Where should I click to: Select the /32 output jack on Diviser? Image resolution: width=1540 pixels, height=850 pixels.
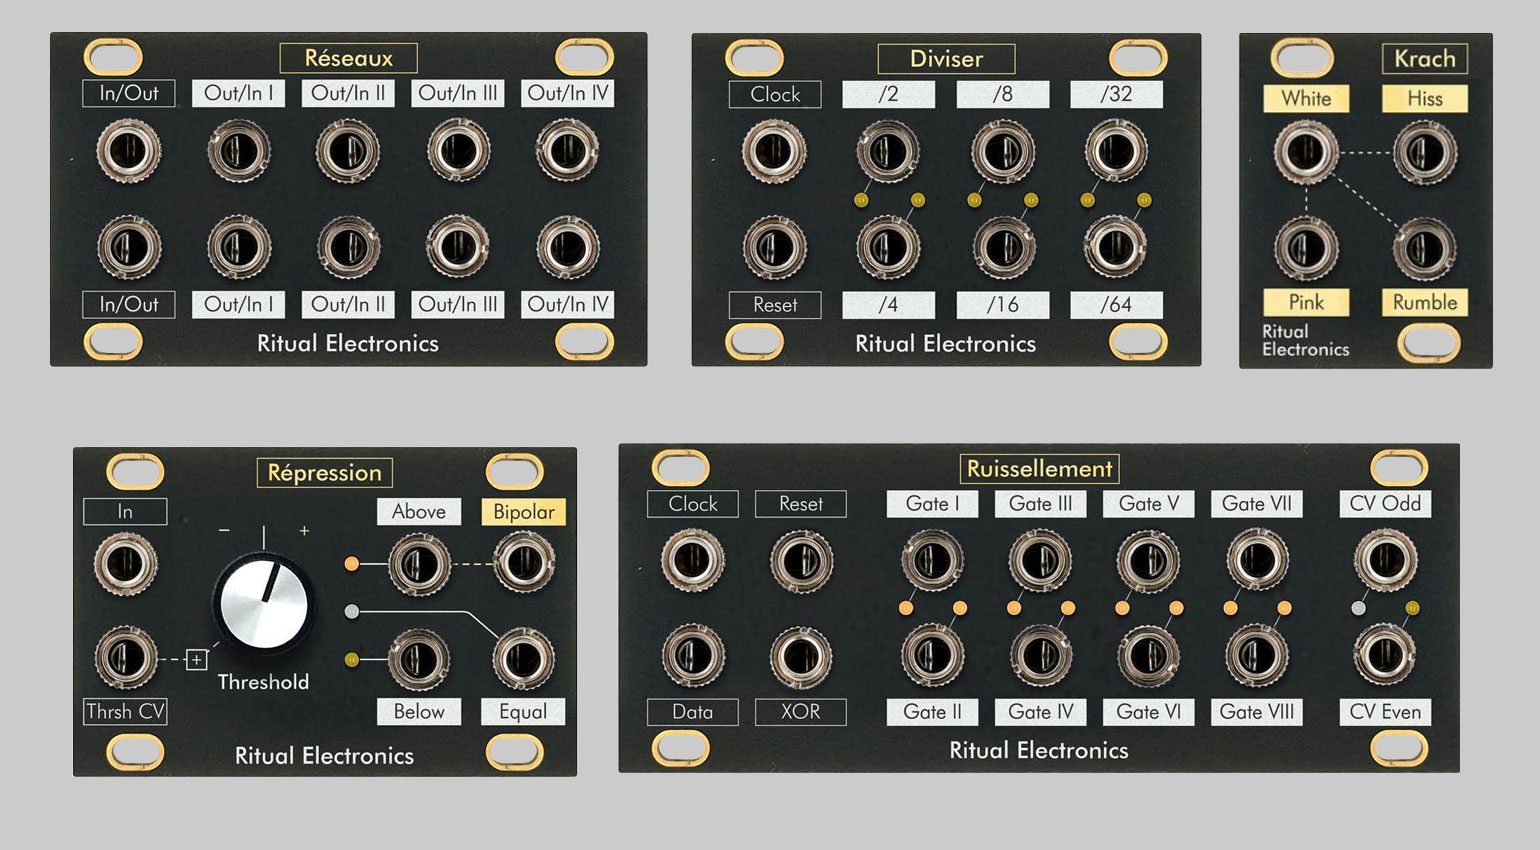click(x=1116, y=151)
